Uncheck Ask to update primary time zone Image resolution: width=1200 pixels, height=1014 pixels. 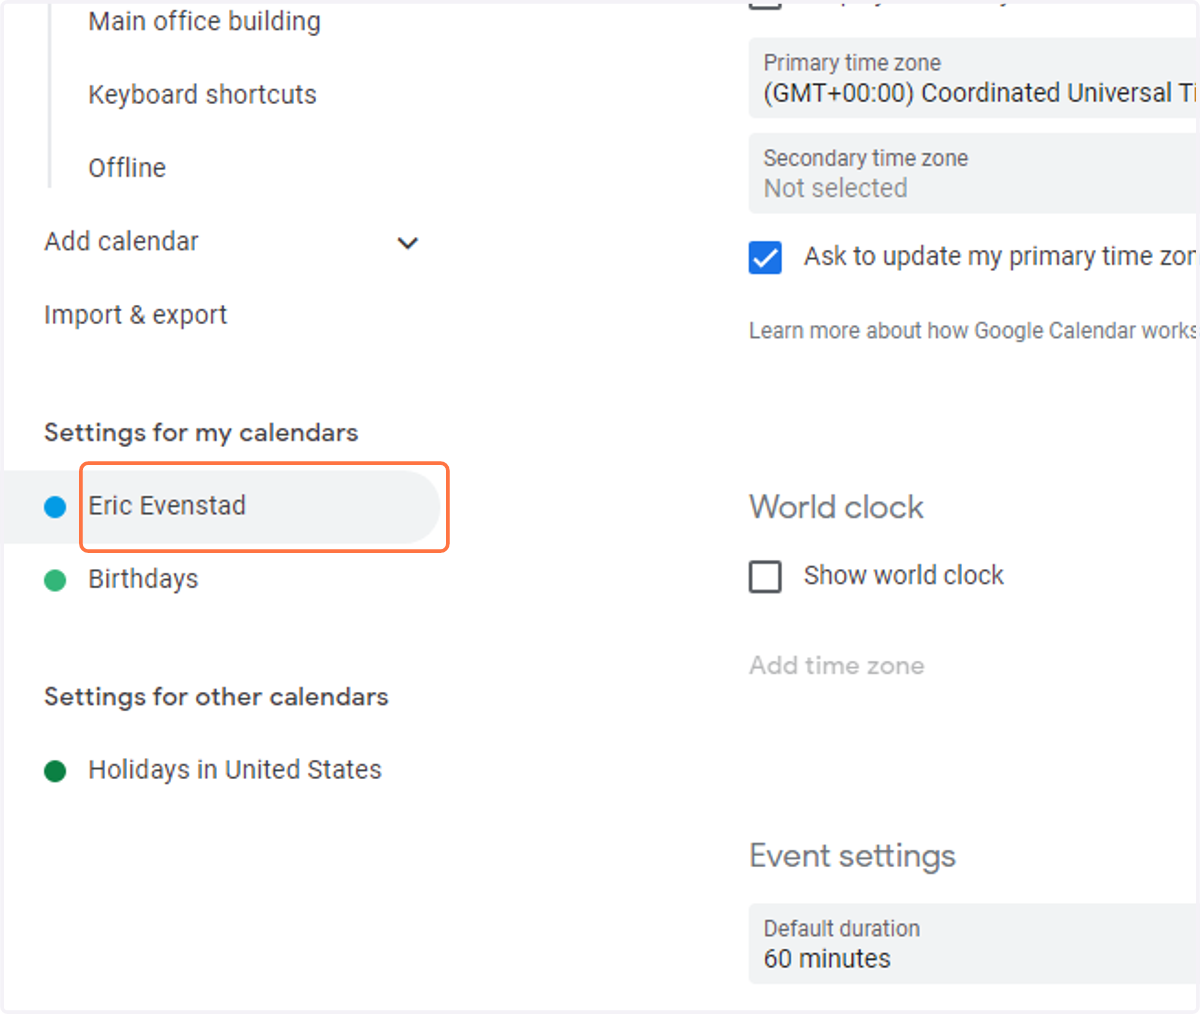click(765, 257)
